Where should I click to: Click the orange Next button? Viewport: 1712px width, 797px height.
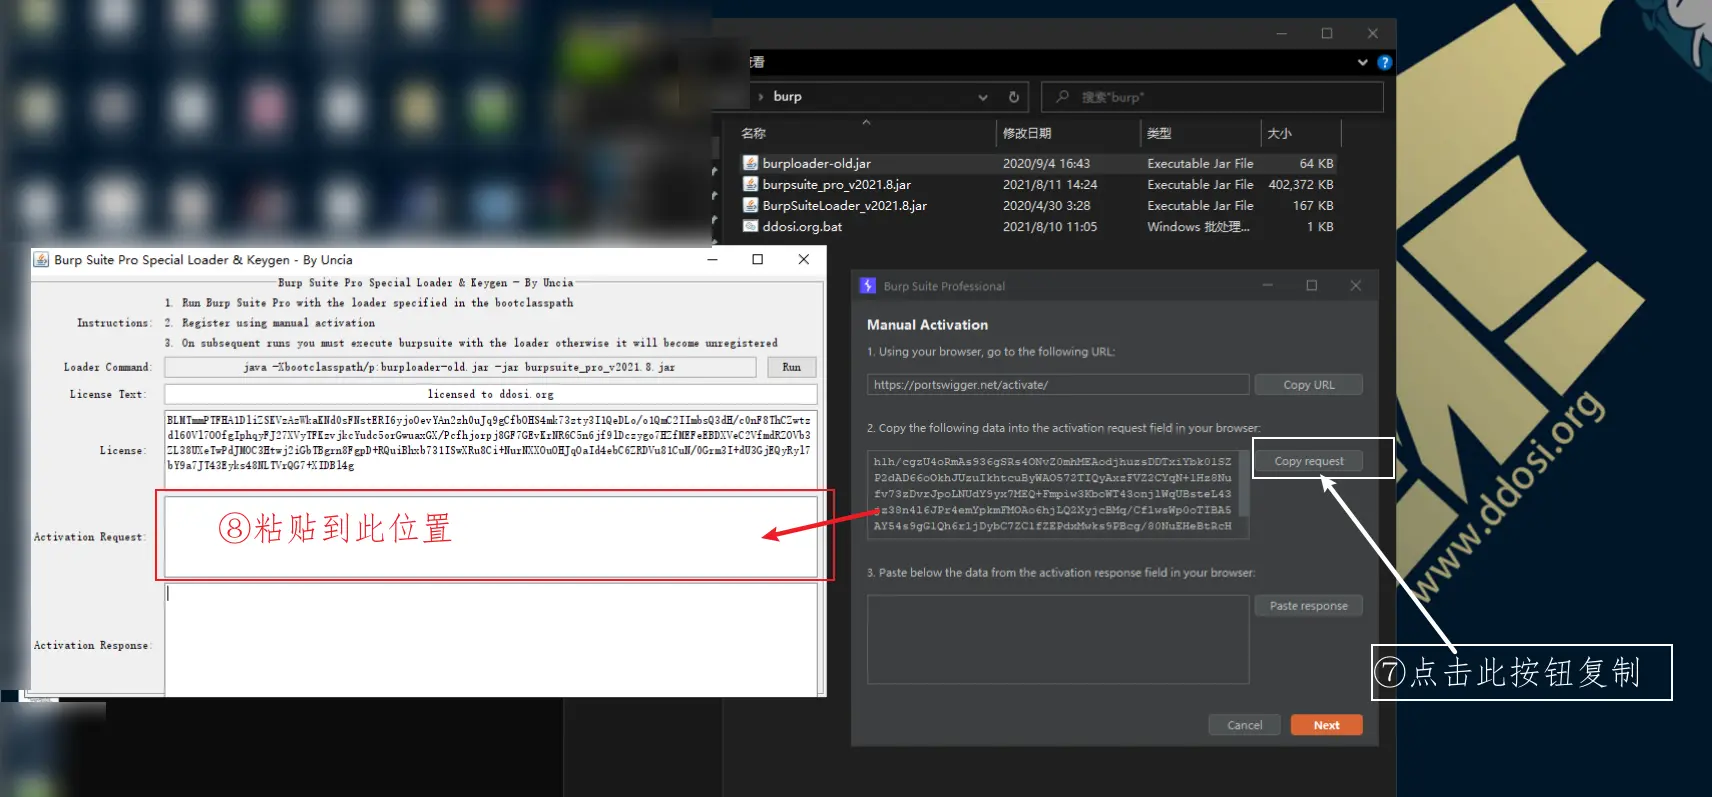click(1326, 725)
